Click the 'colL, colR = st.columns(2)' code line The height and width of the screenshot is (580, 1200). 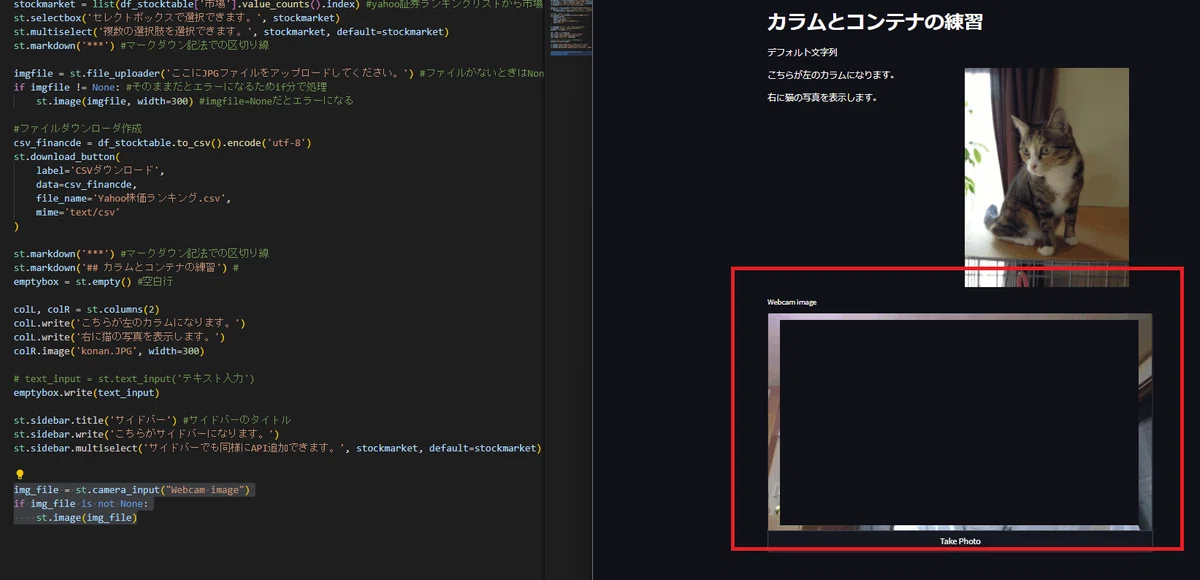[86, 310]
